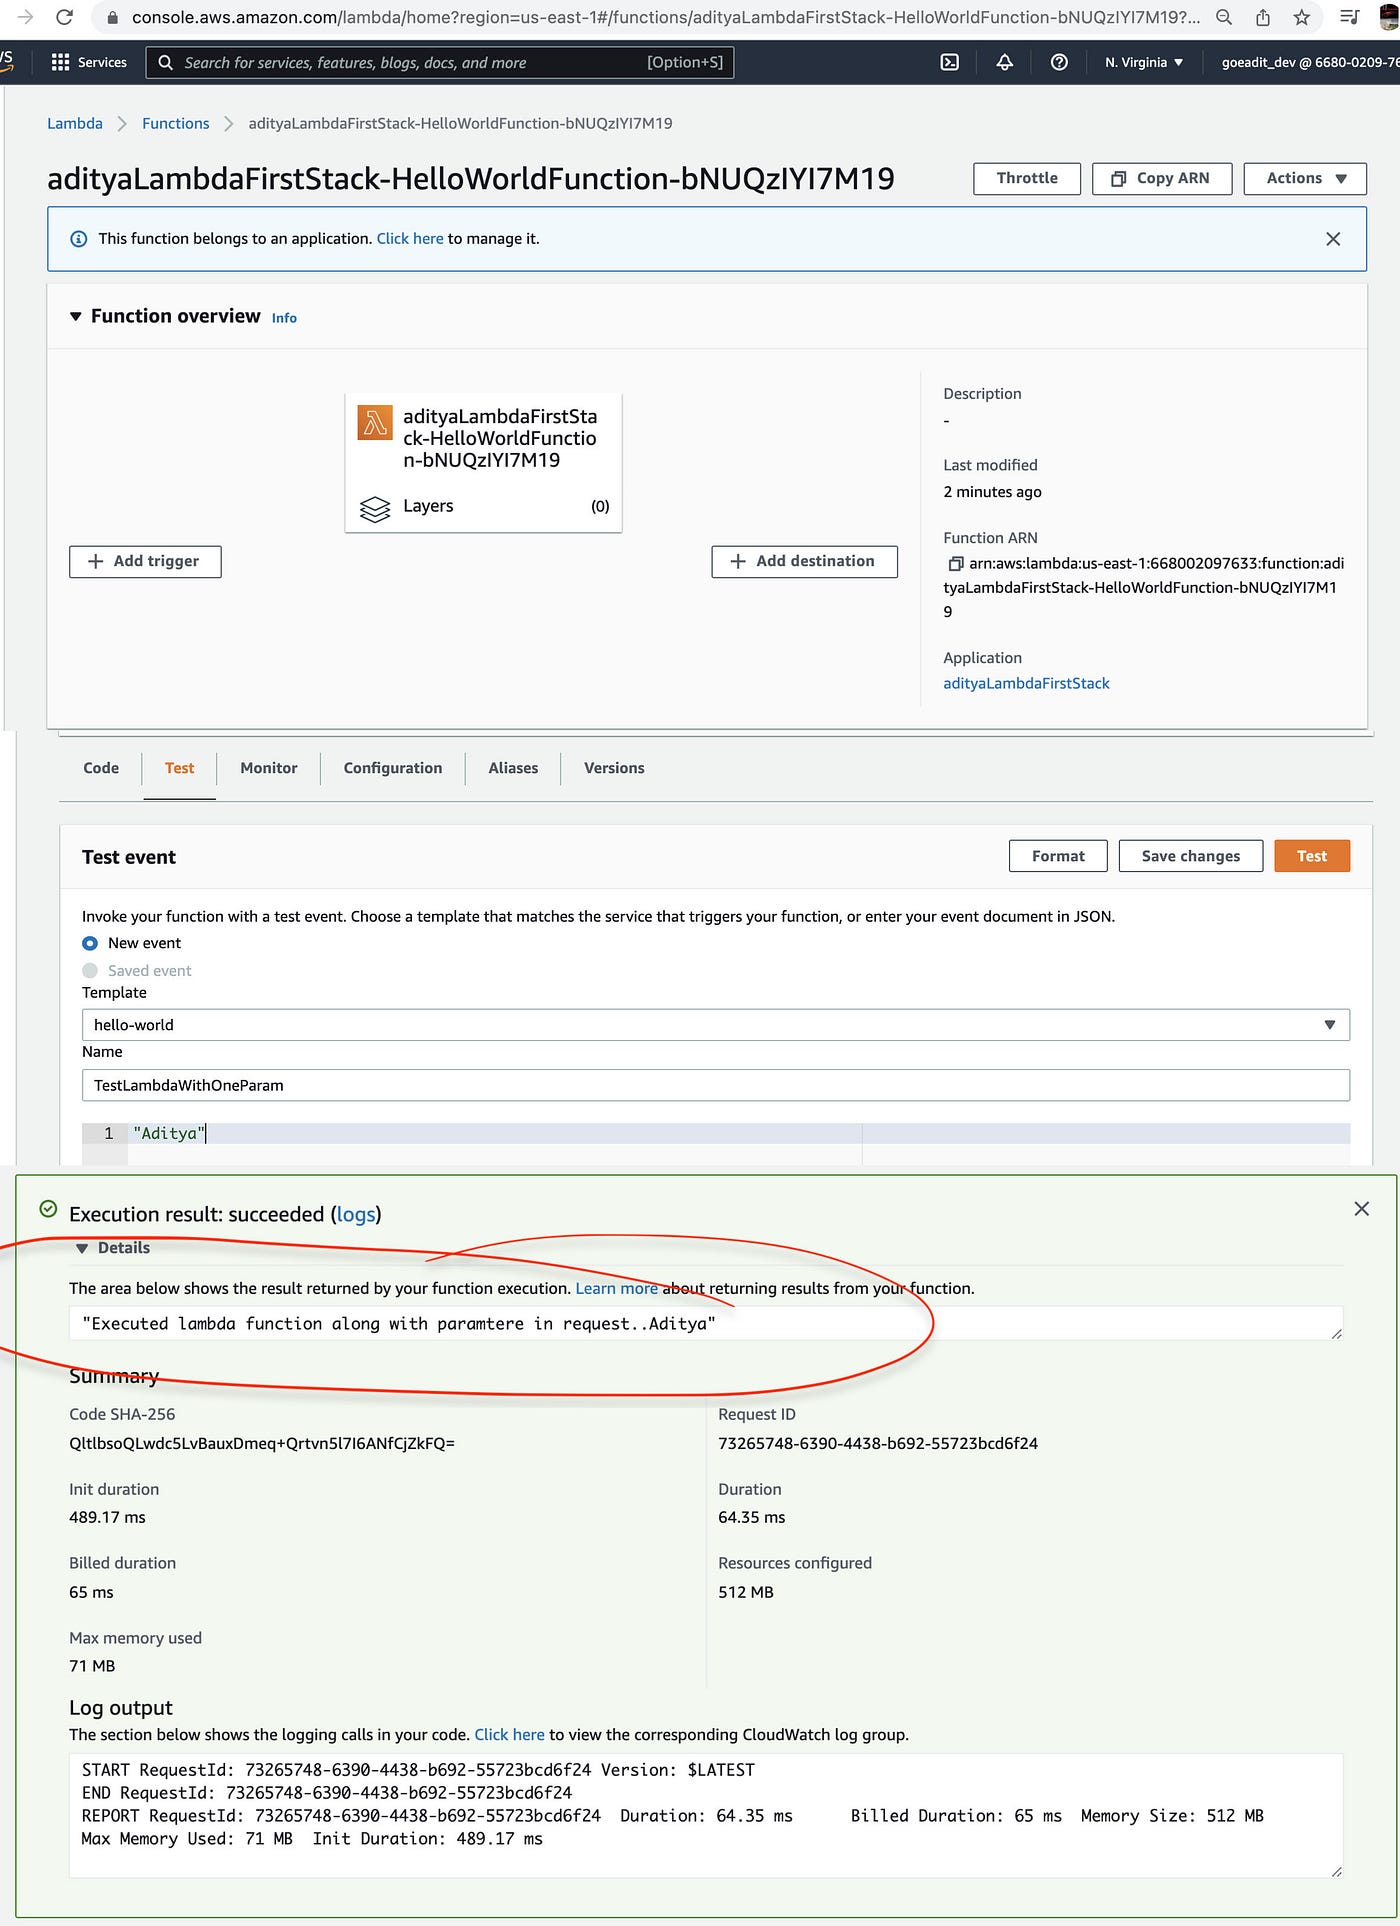The height and width of the screenshot is (1926, 1400).
Task: Close the execution result panel
Action: [1361, 1209]
